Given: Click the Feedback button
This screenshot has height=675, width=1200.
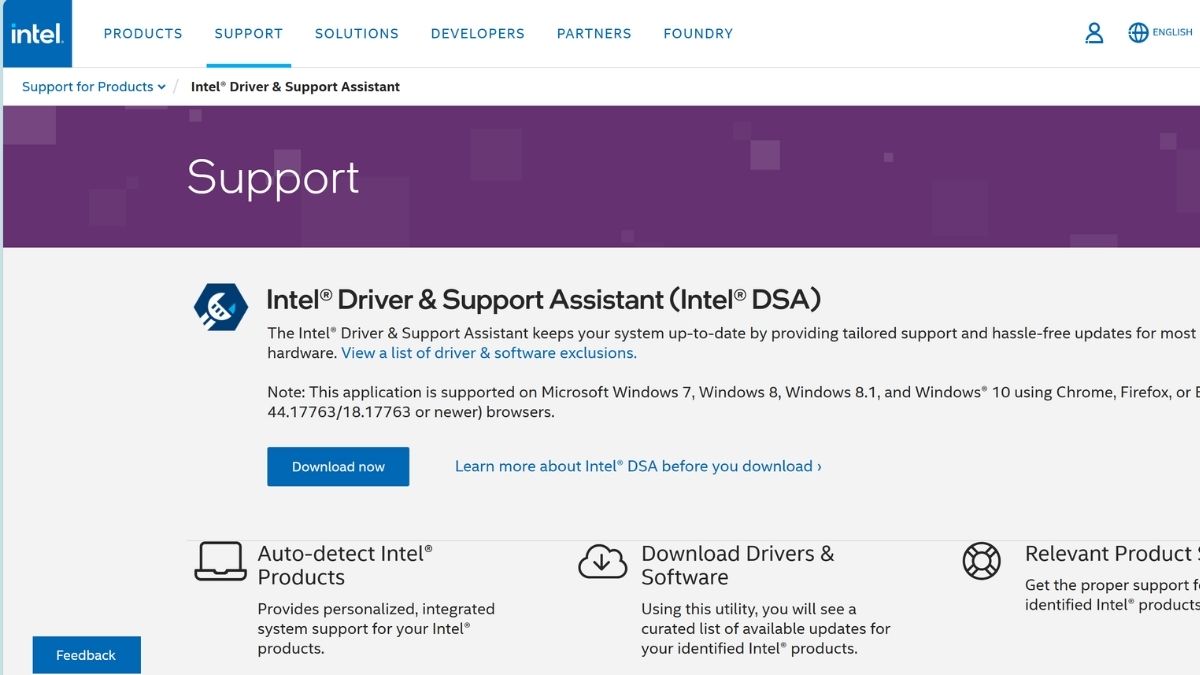Looking at the screenshot, I should coord(86,655).
